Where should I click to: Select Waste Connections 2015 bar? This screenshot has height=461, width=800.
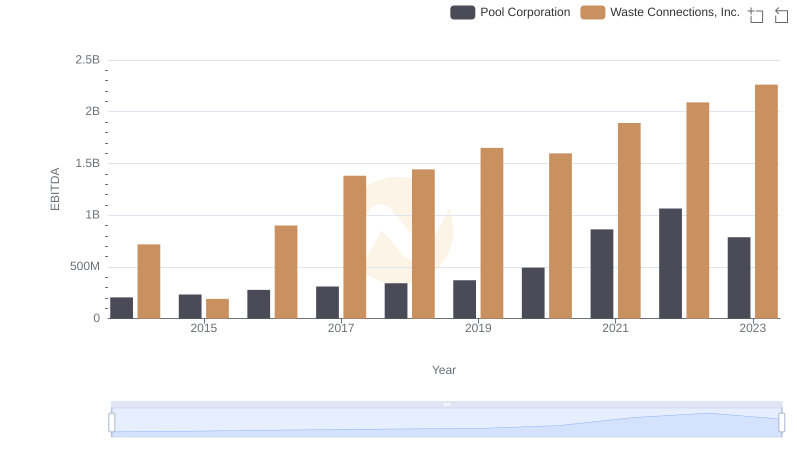[217, 309]
